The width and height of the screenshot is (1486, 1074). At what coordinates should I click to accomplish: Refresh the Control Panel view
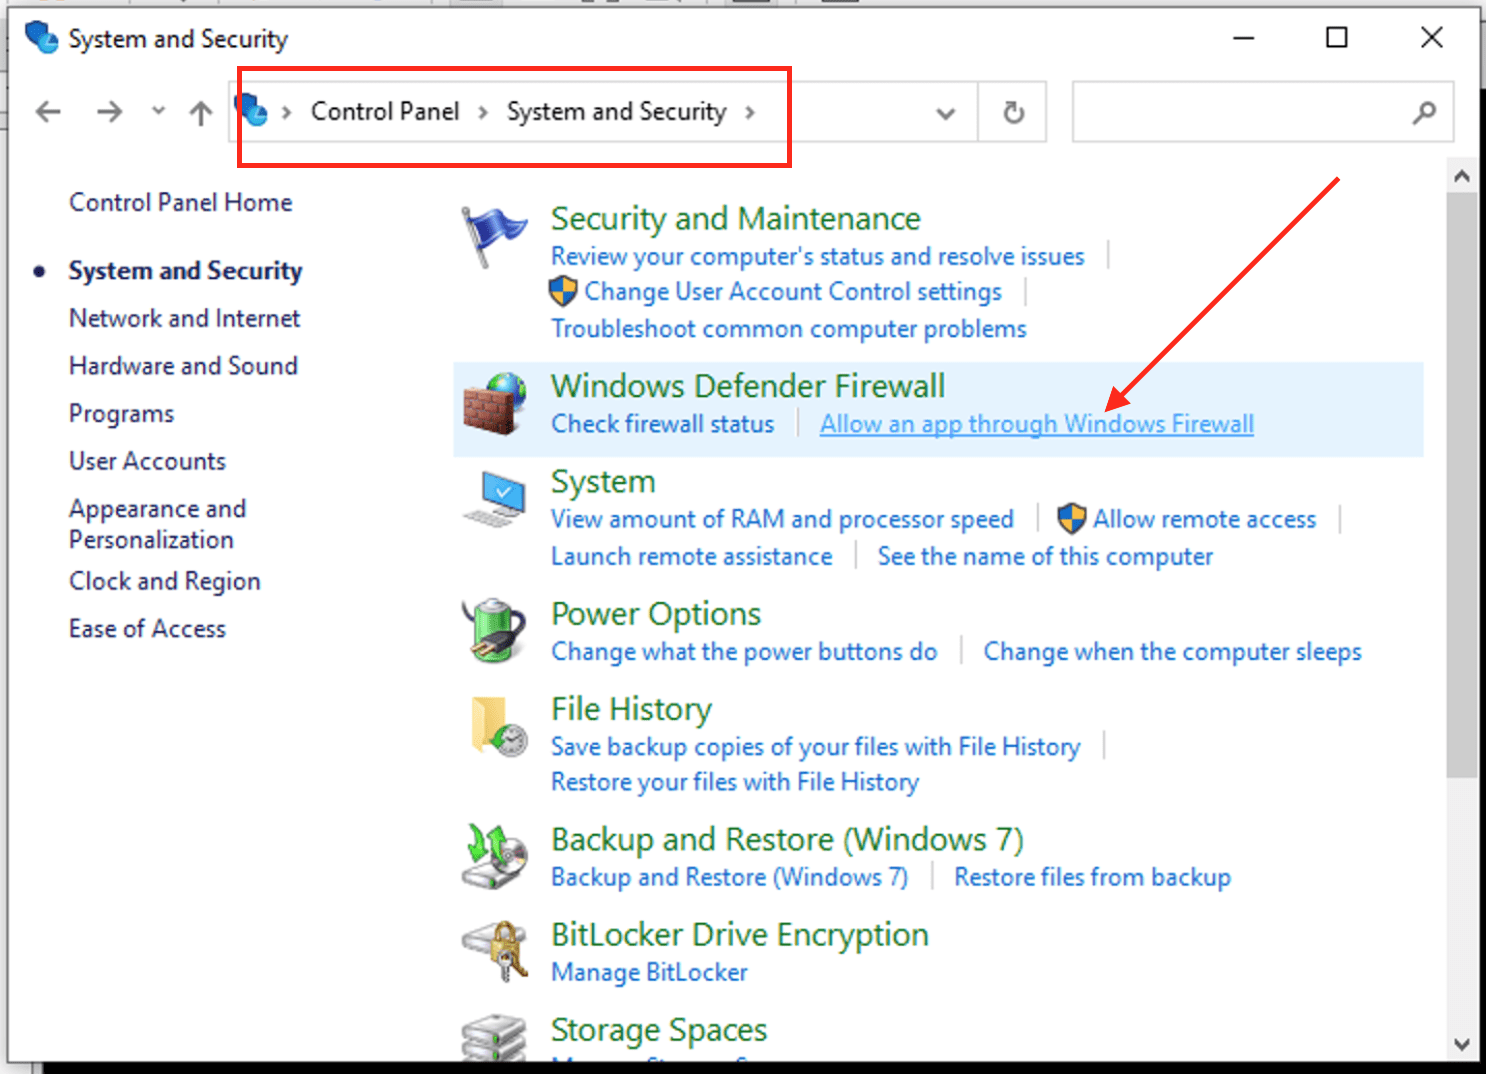[1013, 112]
